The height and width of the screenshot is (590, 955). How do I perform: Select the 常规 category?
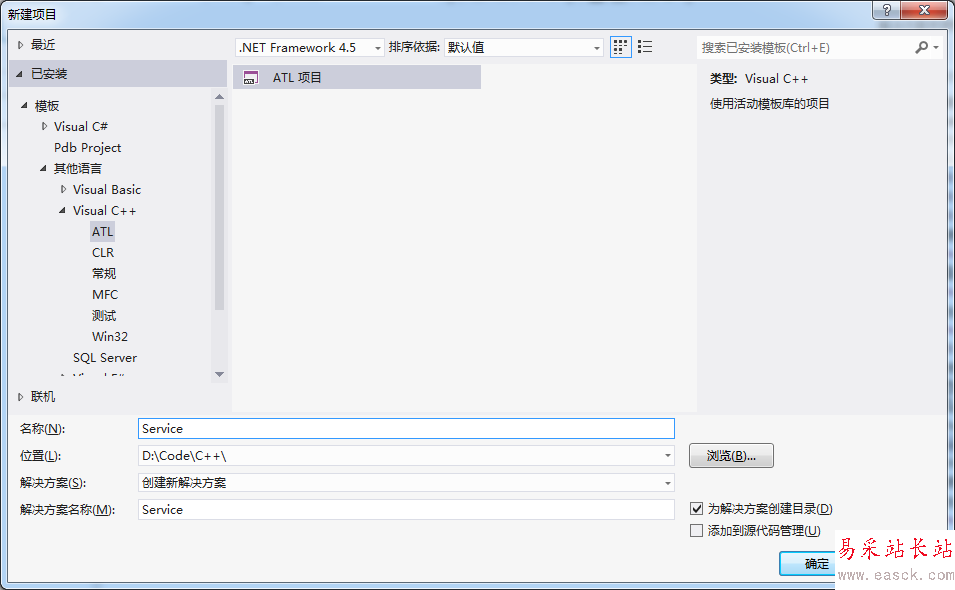tap(104, 273)
